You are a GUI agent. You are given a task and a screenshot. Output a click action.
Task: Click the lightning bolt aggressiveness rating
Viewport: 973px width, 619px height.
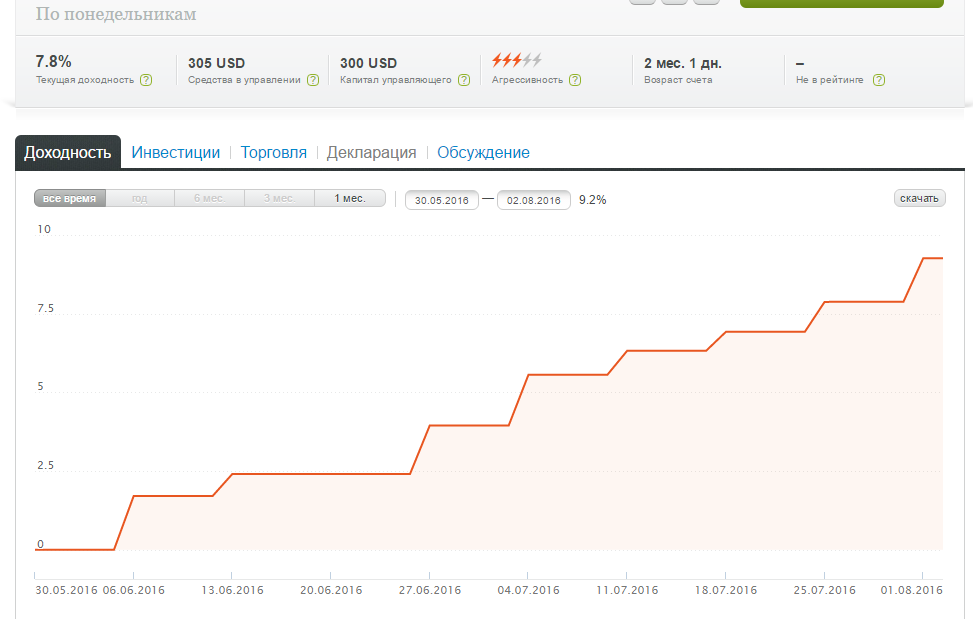coord(517,60)
